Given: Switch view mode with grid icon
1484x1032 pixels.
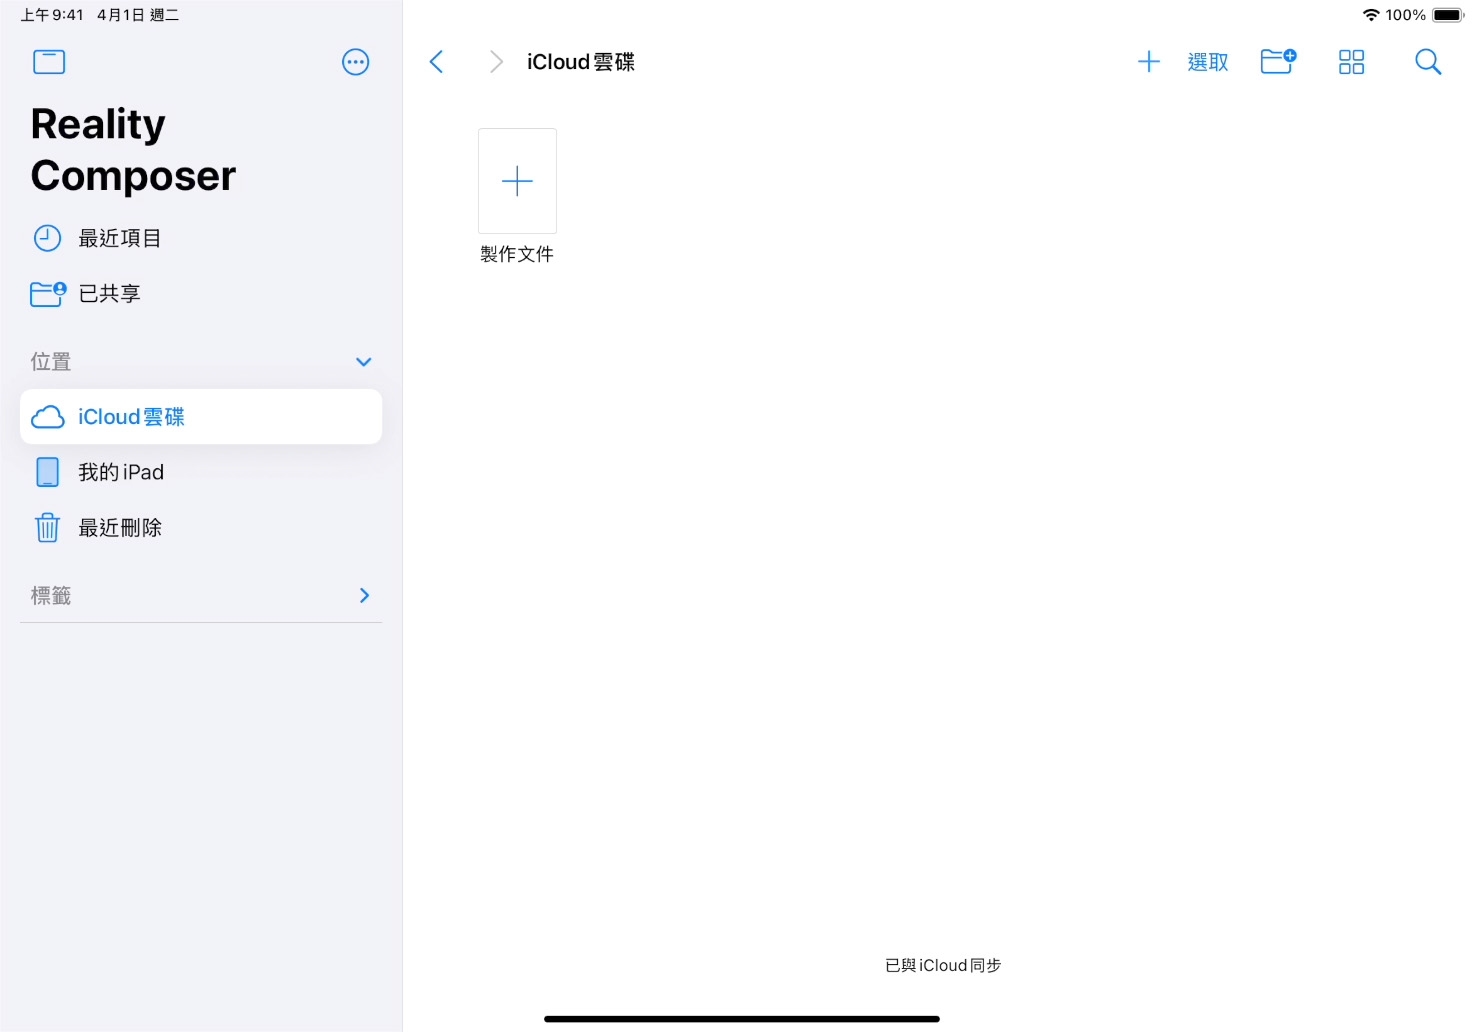Looking at the screenshot, I should pos(1351,62).
